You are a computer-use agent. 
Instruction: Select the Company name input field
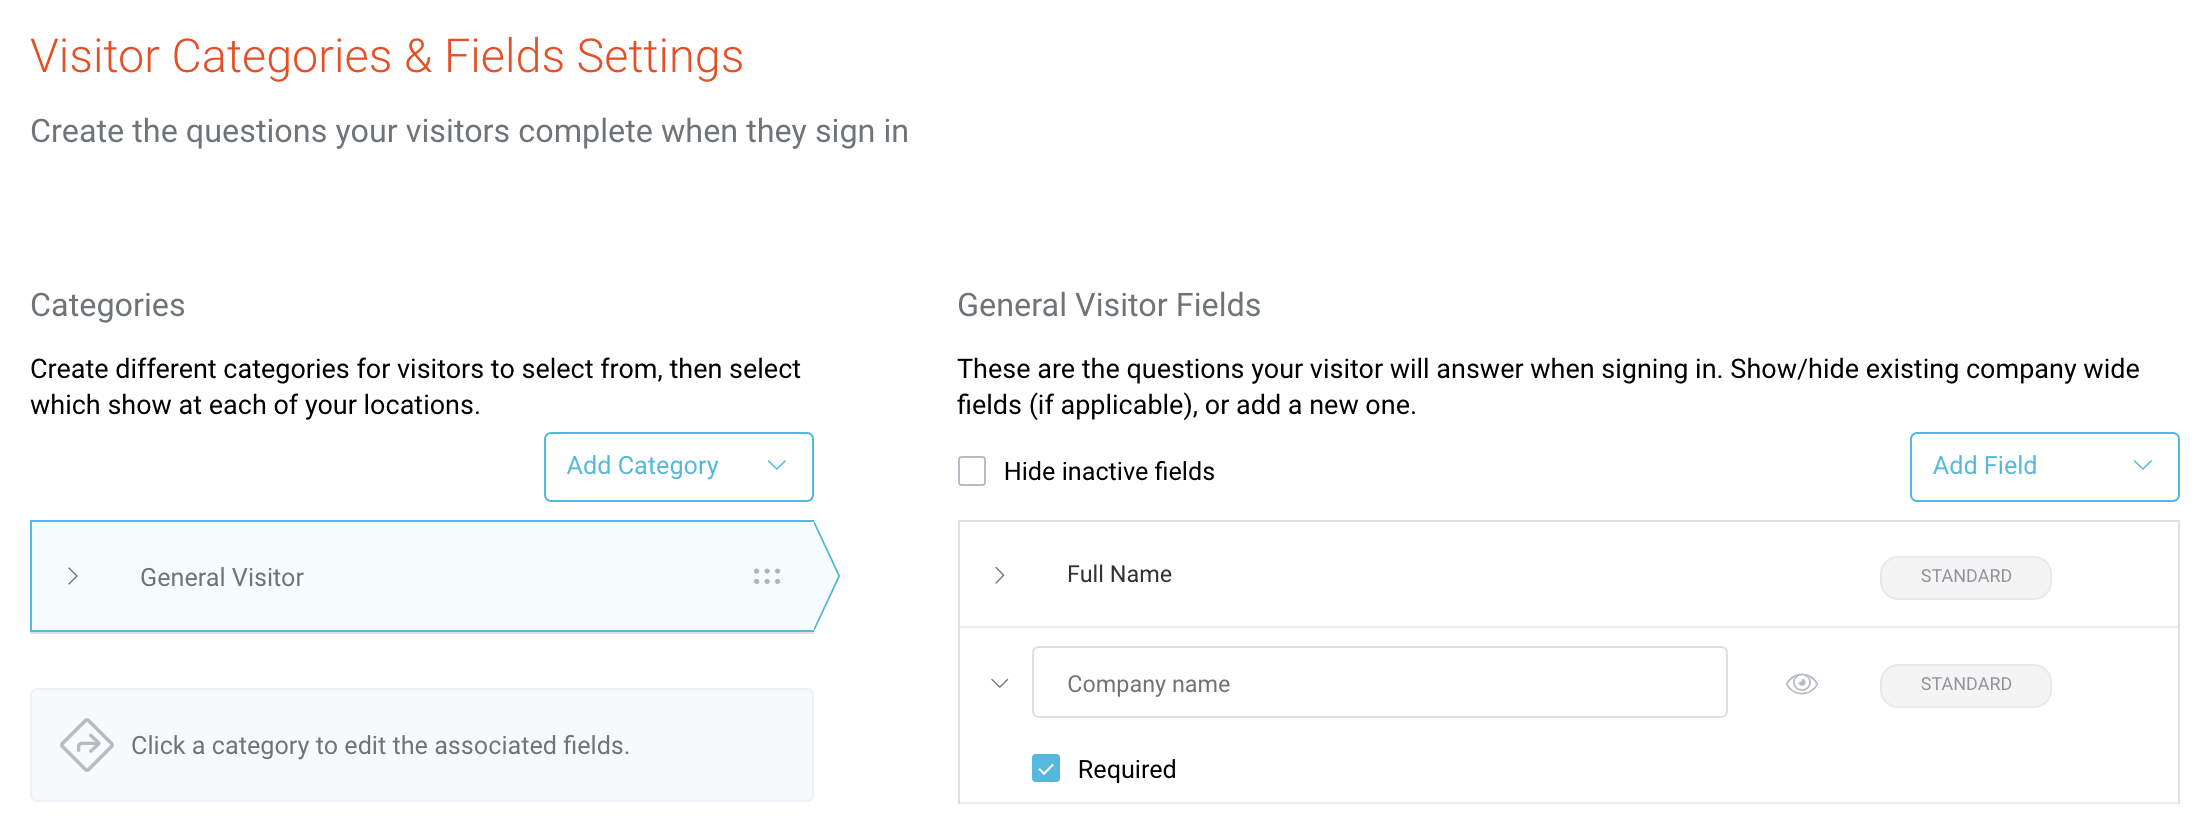1378,682
